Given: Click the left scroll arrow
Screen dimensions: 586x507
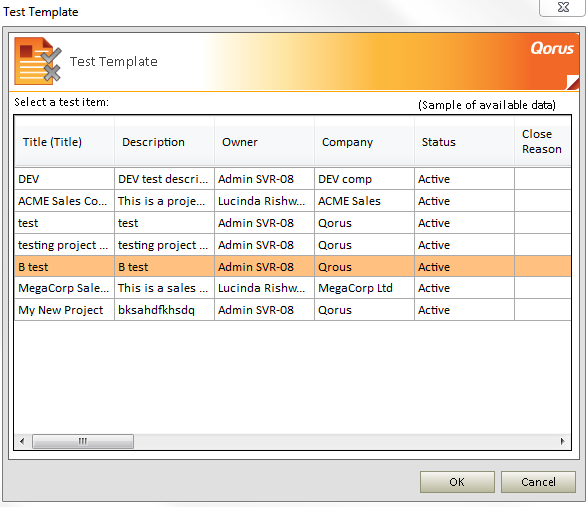Looking at the screenshot, I should coord(22,441).
